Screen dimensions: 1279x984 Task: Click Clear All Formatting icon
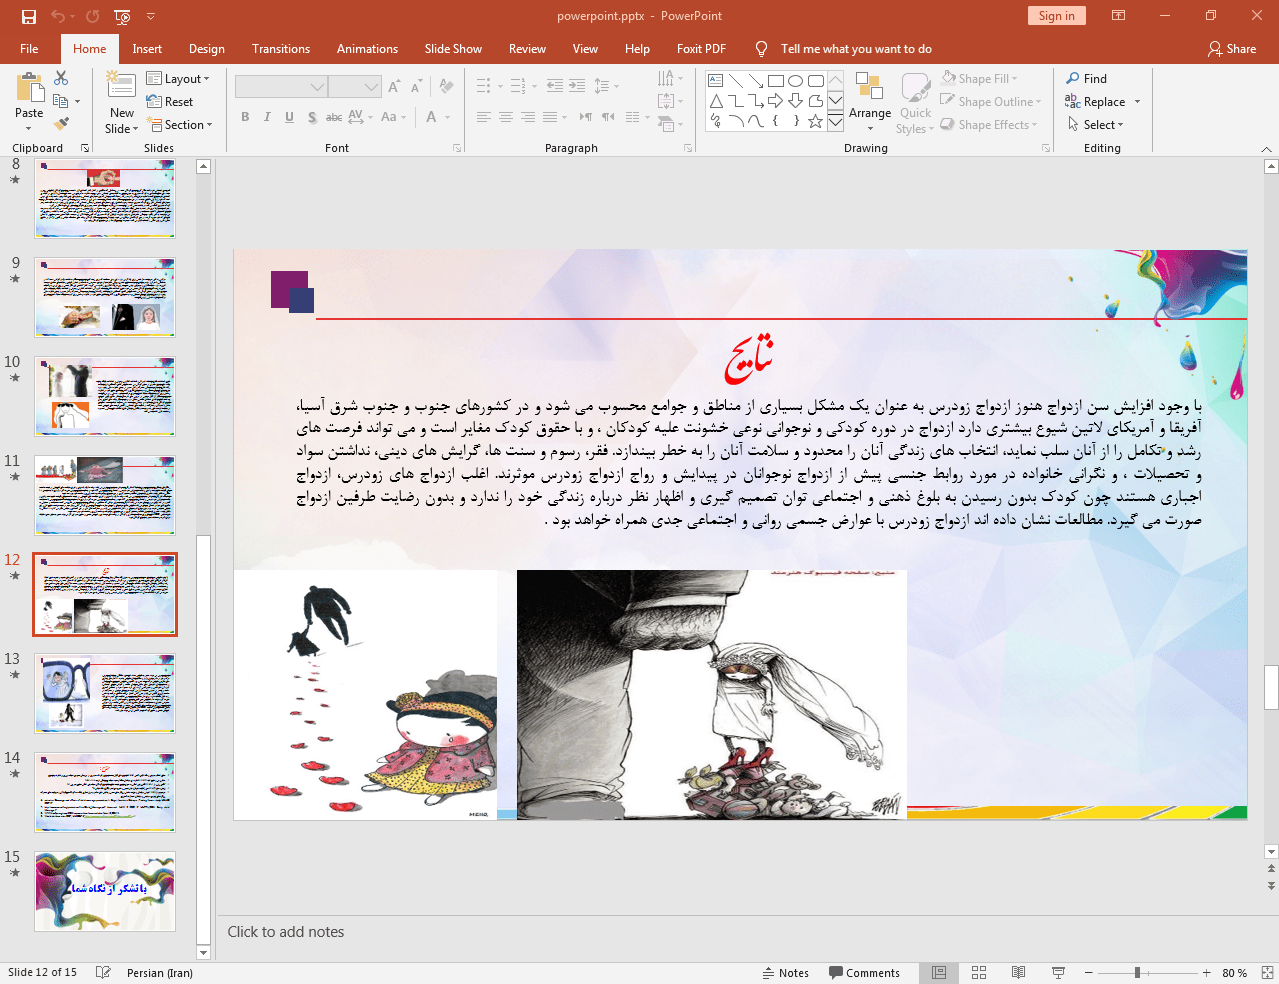447,87
